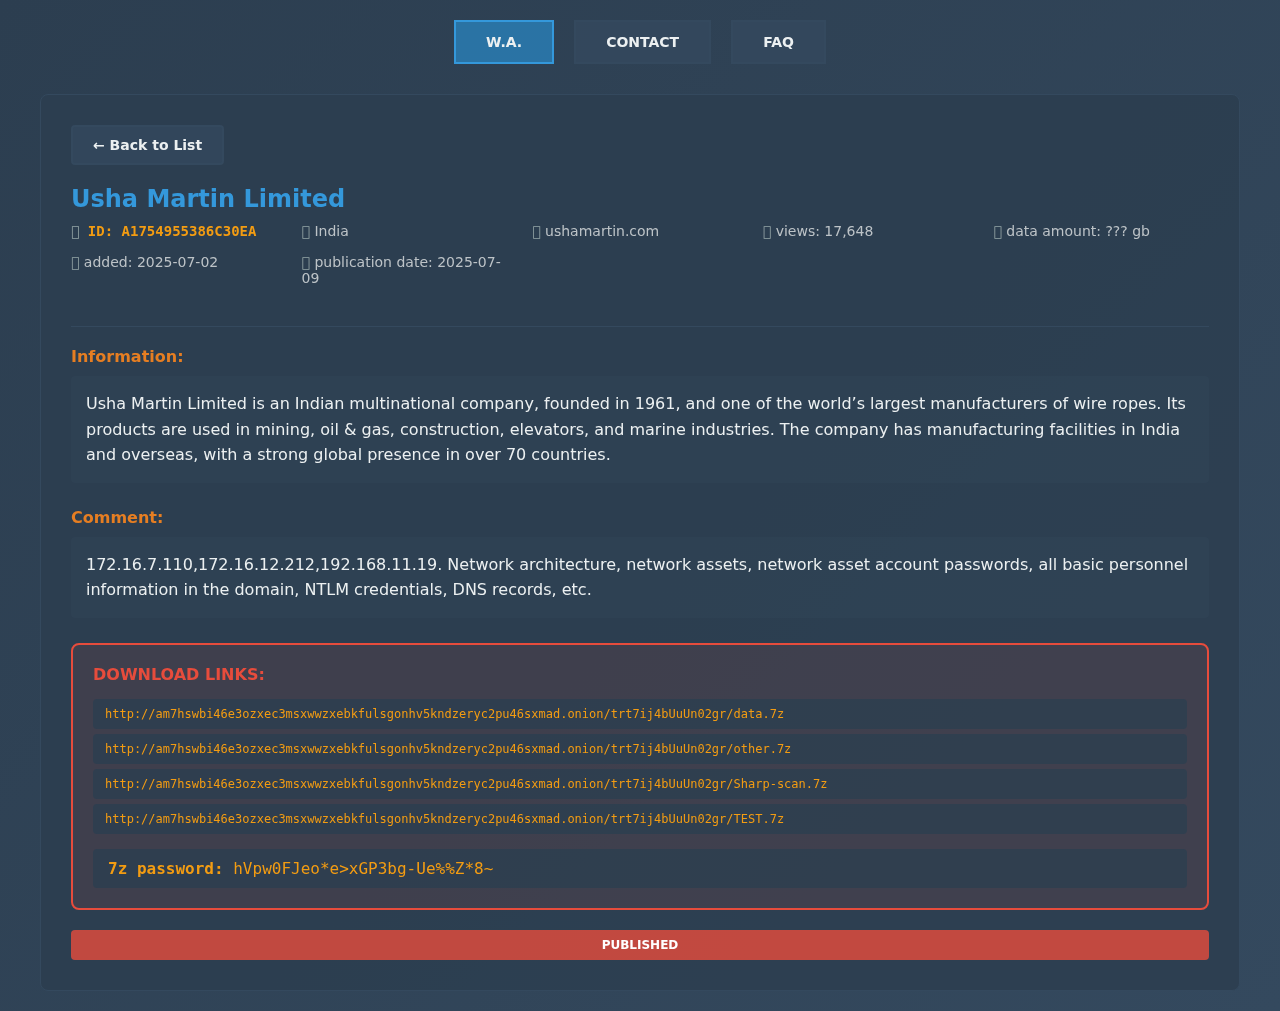
Task: Switch to the CONTACT tab
Action: pyautogui.click(x=642, y=42)
